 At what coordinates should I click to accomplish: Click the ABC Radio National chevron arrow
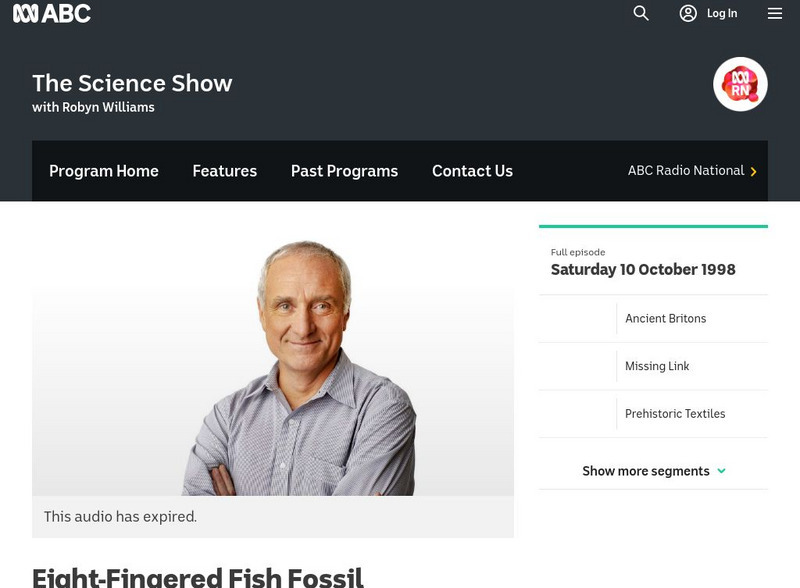[x=753, y=172]
